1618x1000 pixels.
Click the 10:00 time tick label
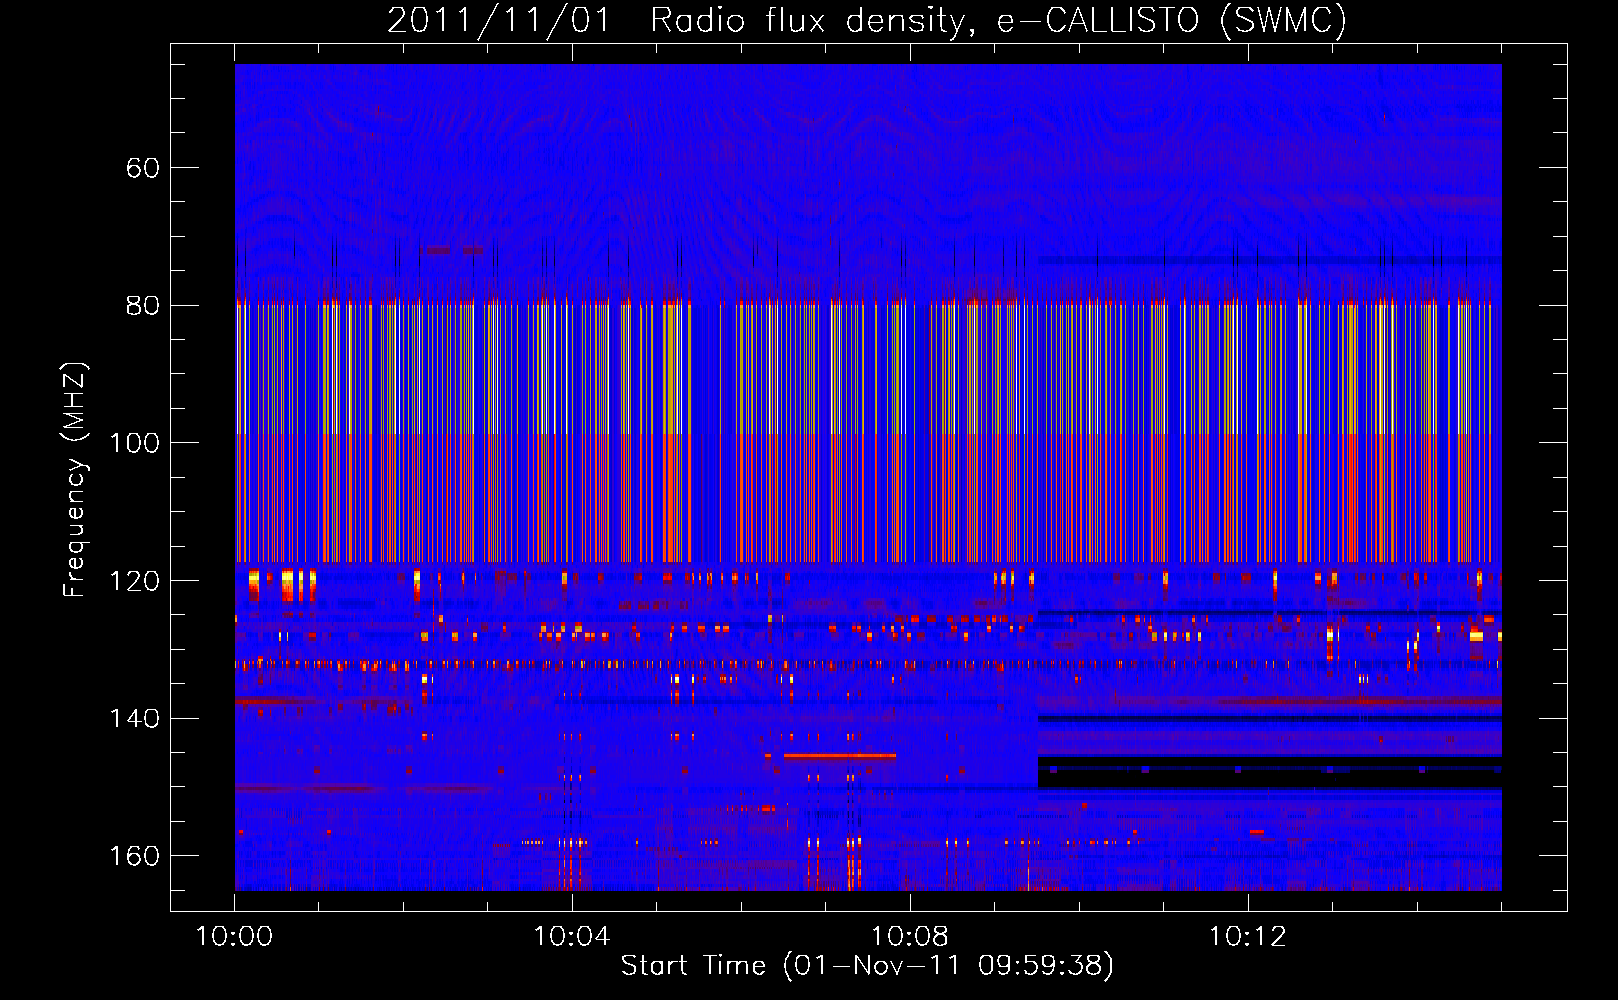click(234, 937)
